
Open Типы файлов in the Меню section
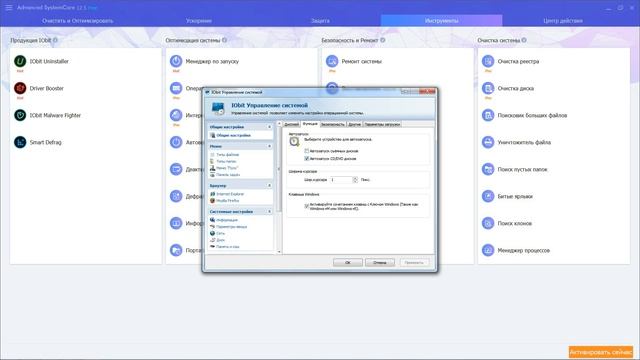[224, 155]
